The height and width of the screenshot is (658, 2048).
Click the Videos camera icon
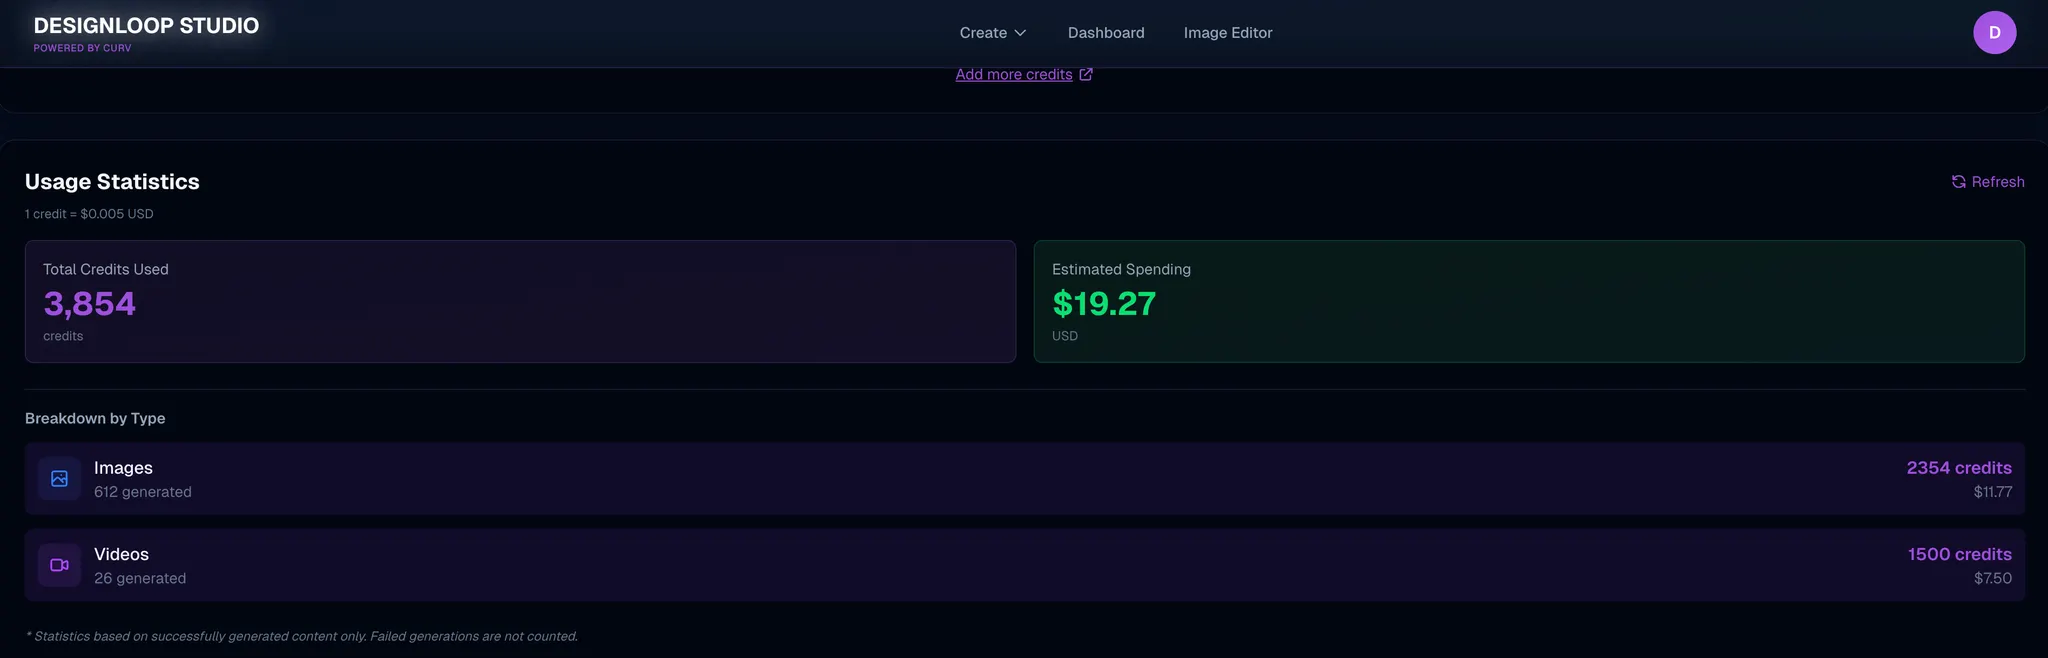coord(60,565)
